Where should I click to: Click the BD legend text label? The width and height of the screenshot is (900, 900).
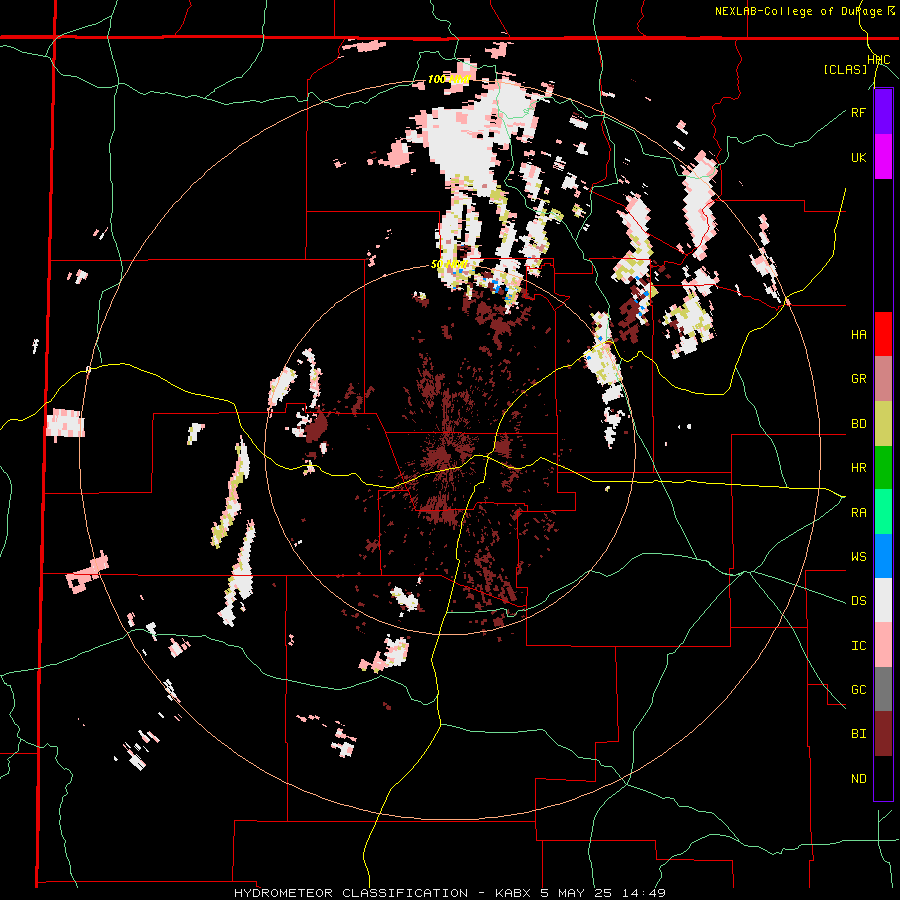tap(858, 424)
